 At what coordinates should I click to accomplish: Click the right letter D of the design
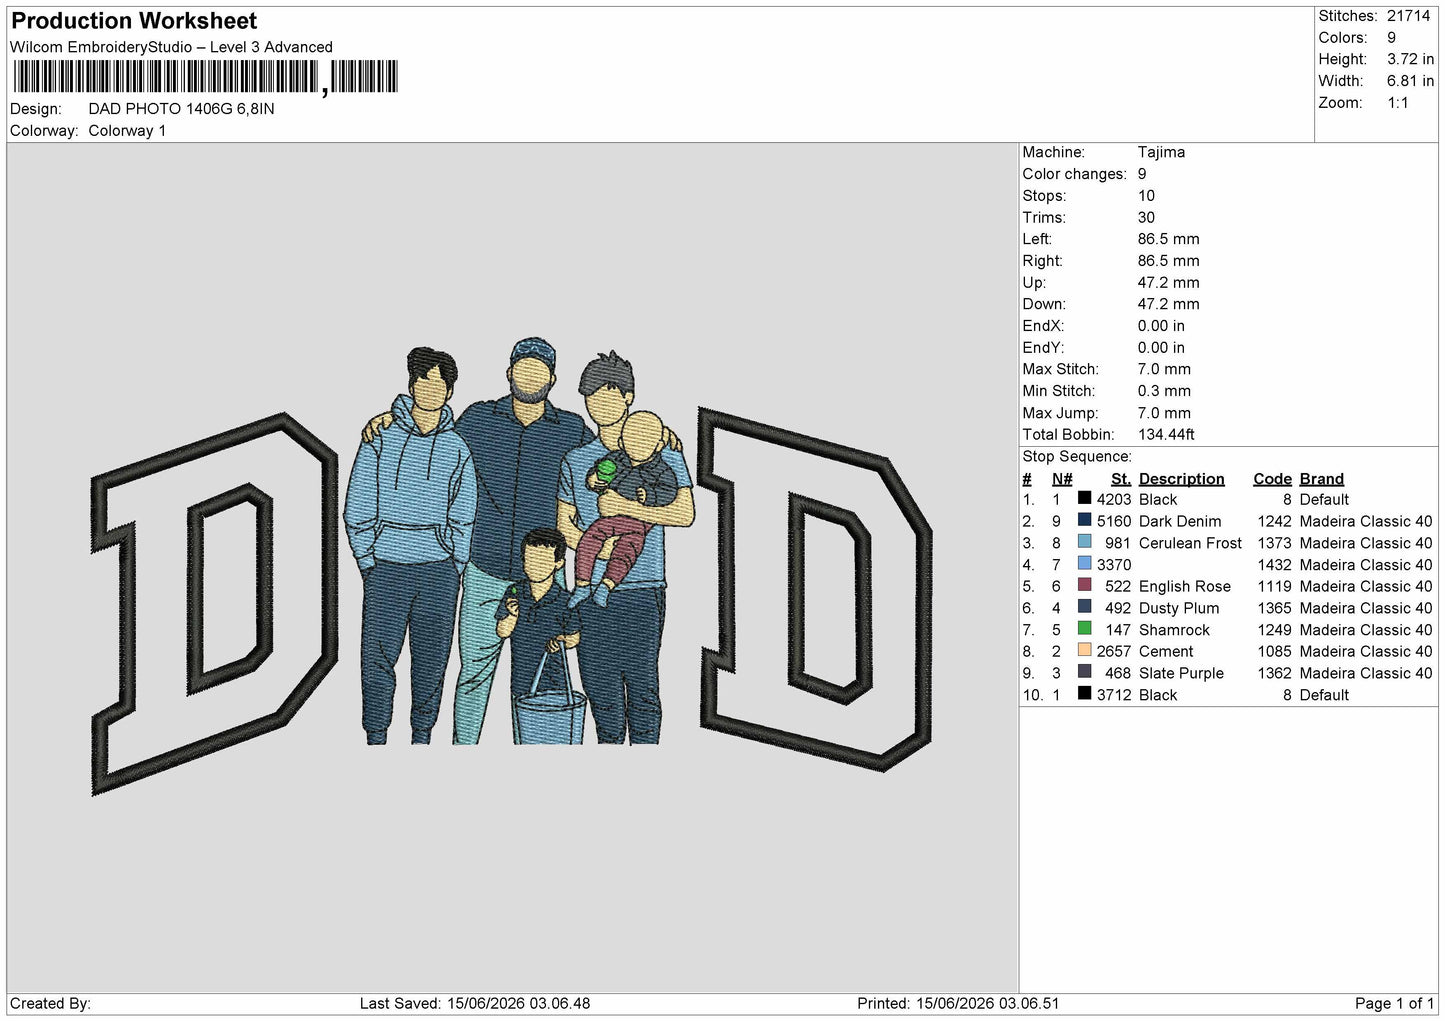(815, 589)
